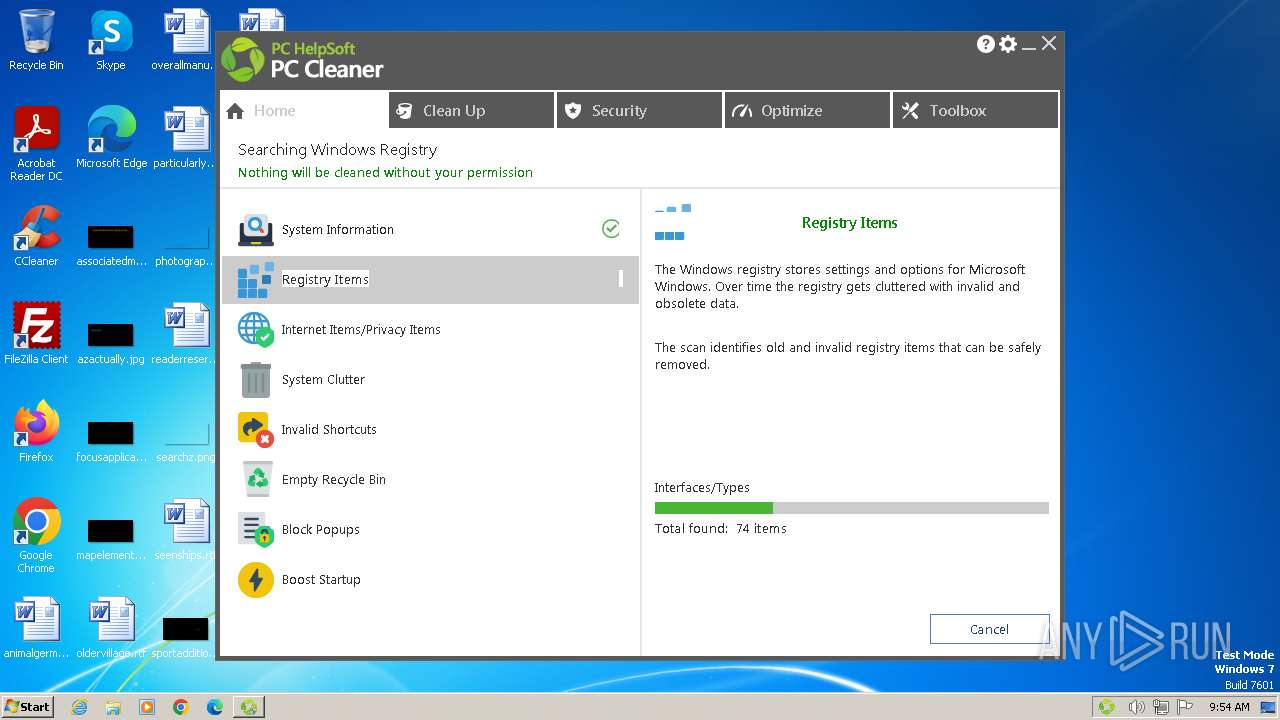Click the Registry Items heading
This screenshot has height=720, width=1280.
click(x=849, y=223)
